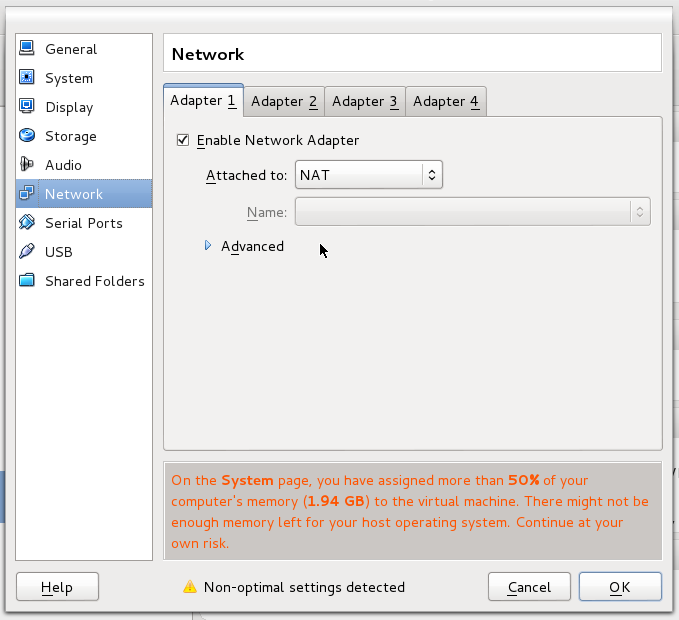
Task: Open the System settings page
Action: click(x=84, y=78)
